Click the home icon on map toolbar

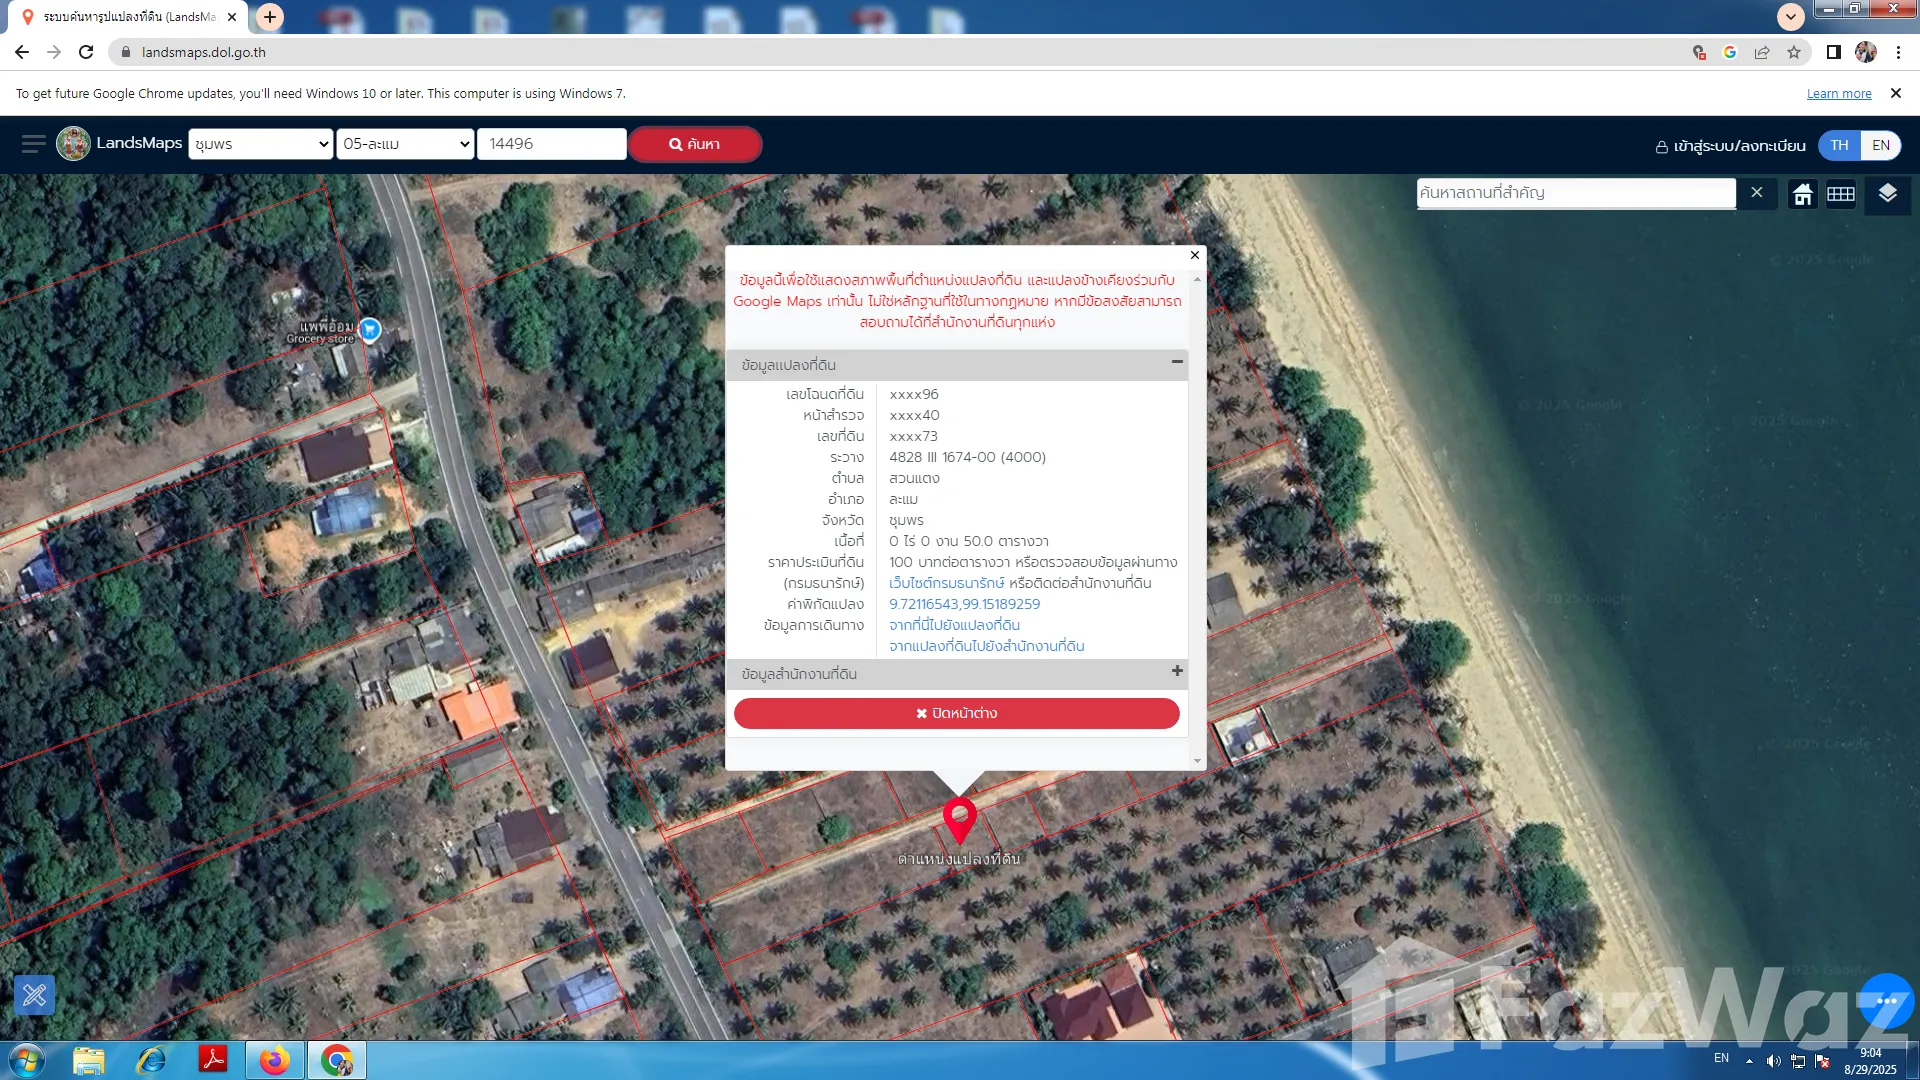(x=1802, y=194)
